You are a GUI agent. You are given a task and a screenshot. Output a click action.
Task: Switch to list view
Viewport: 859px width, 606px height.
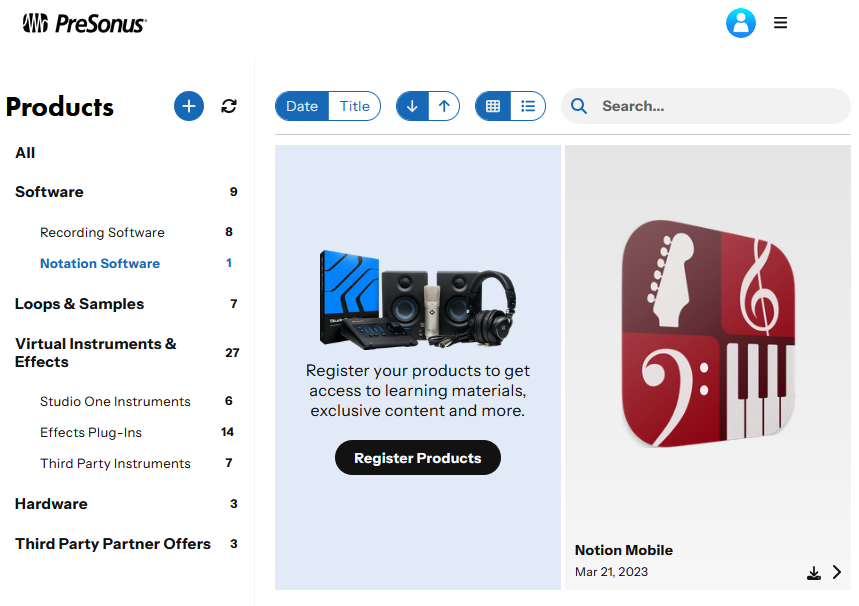(528, 106)
